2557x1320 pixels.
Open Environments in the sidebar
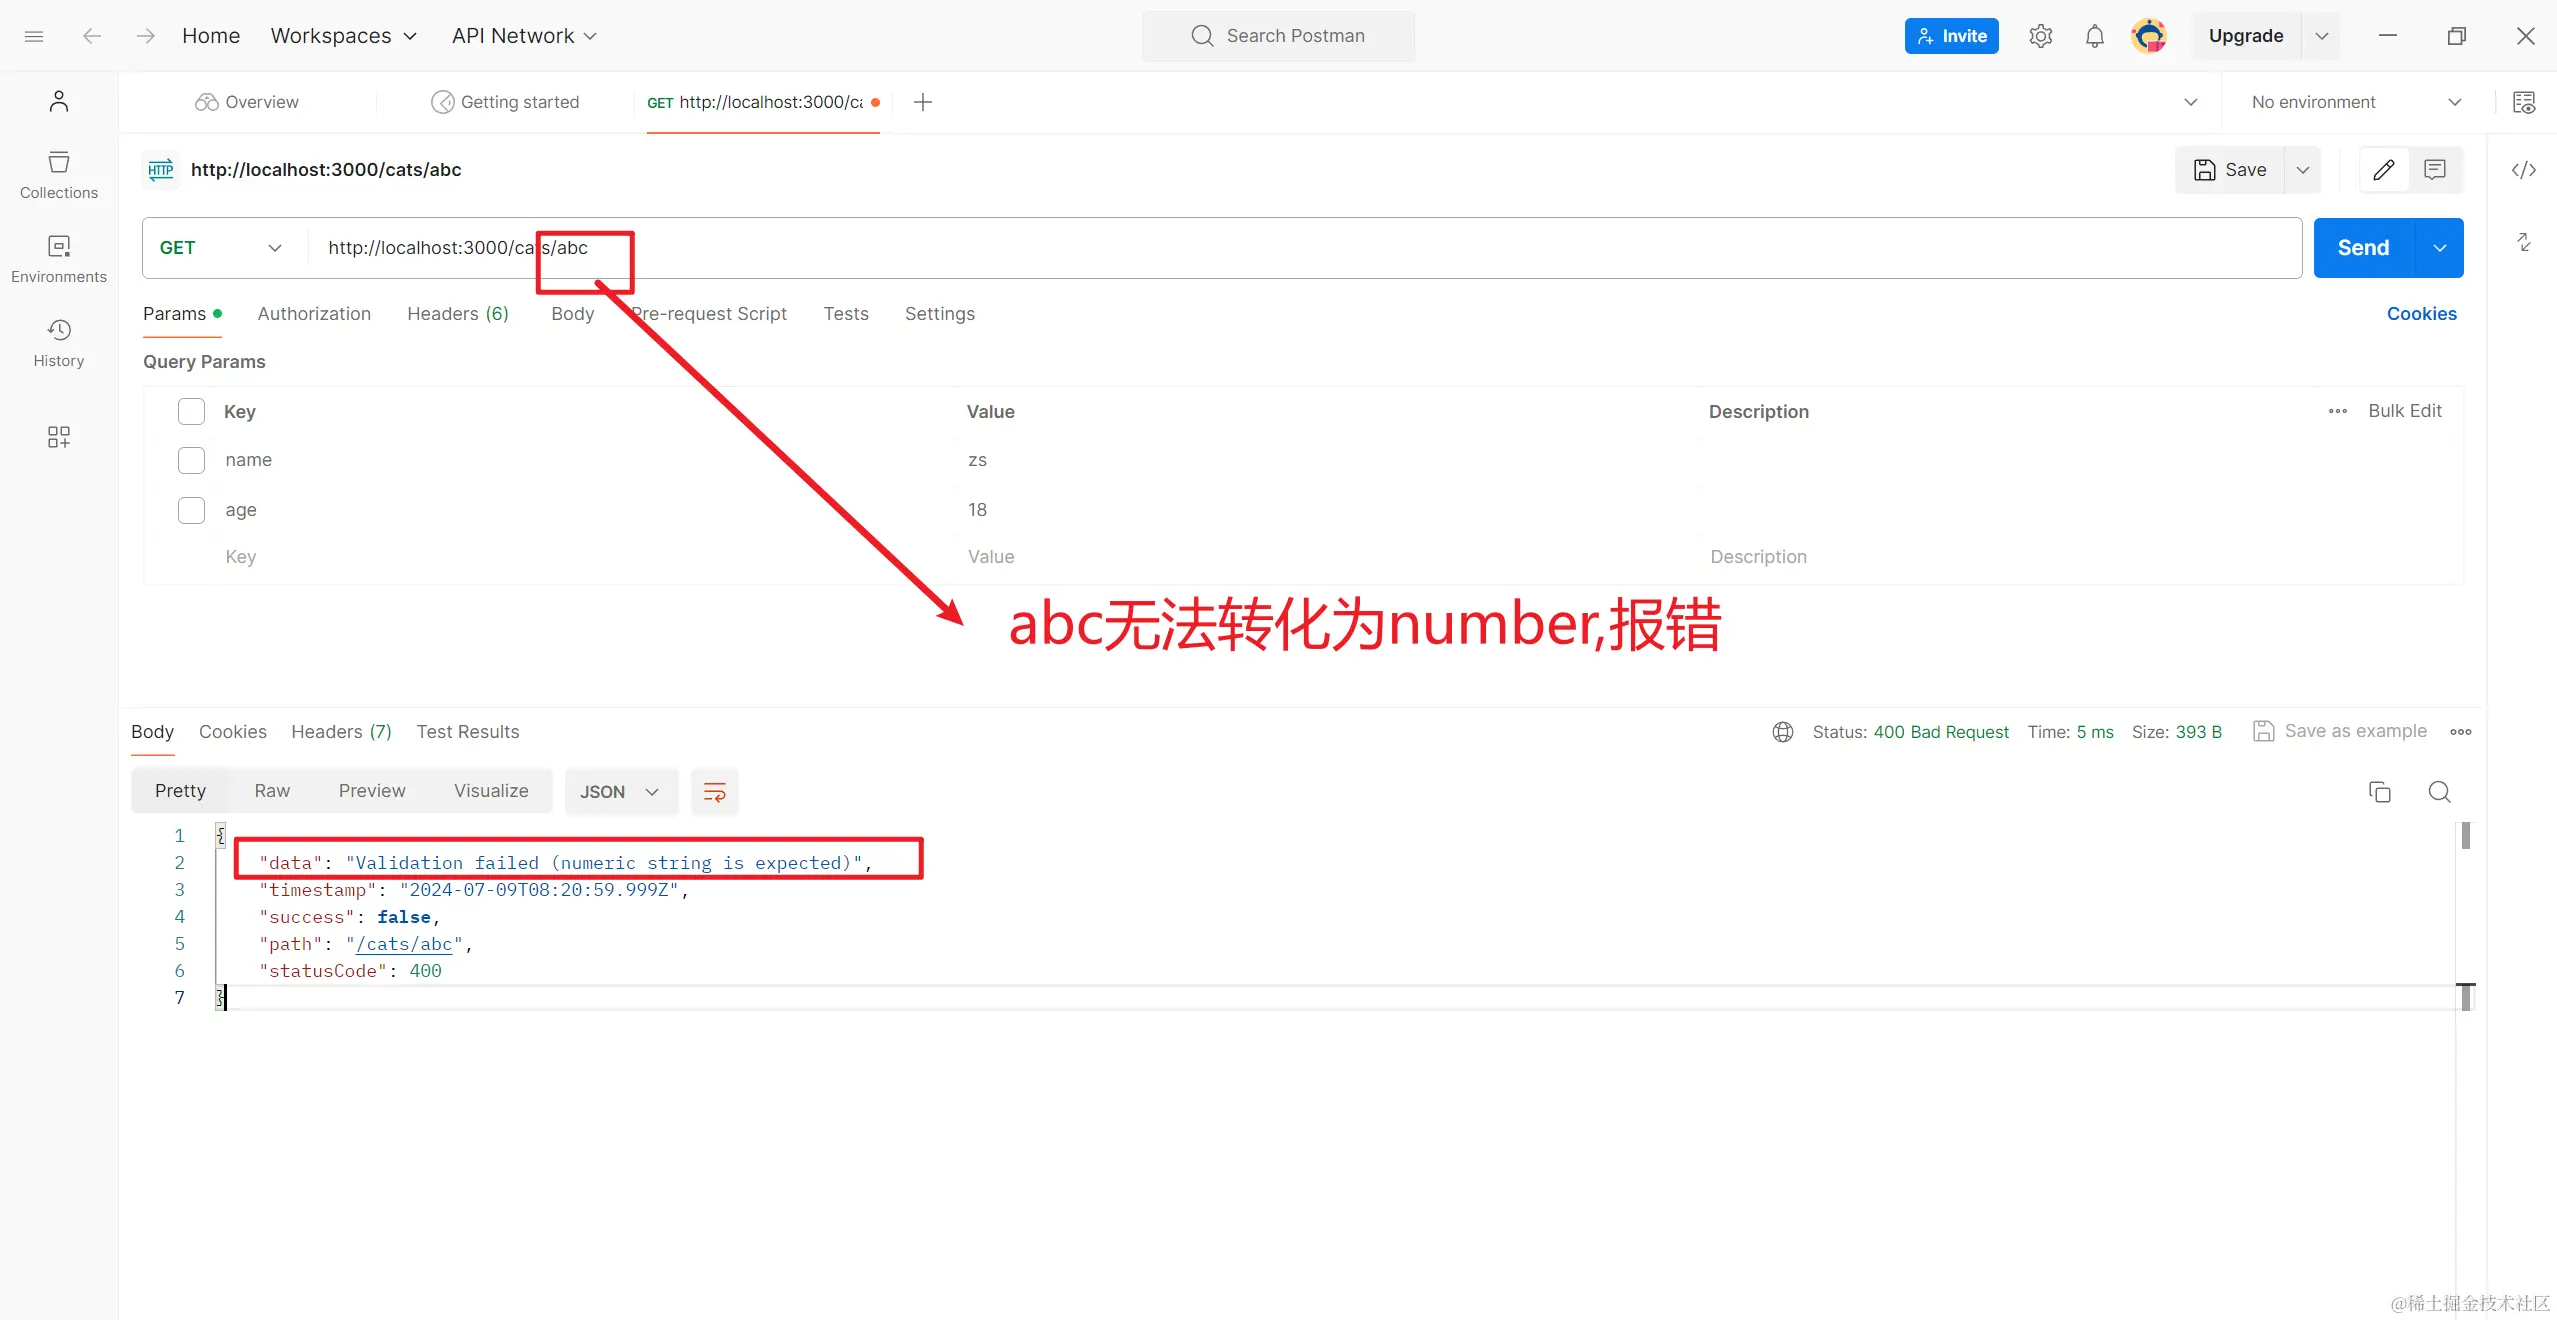[58, 258]
